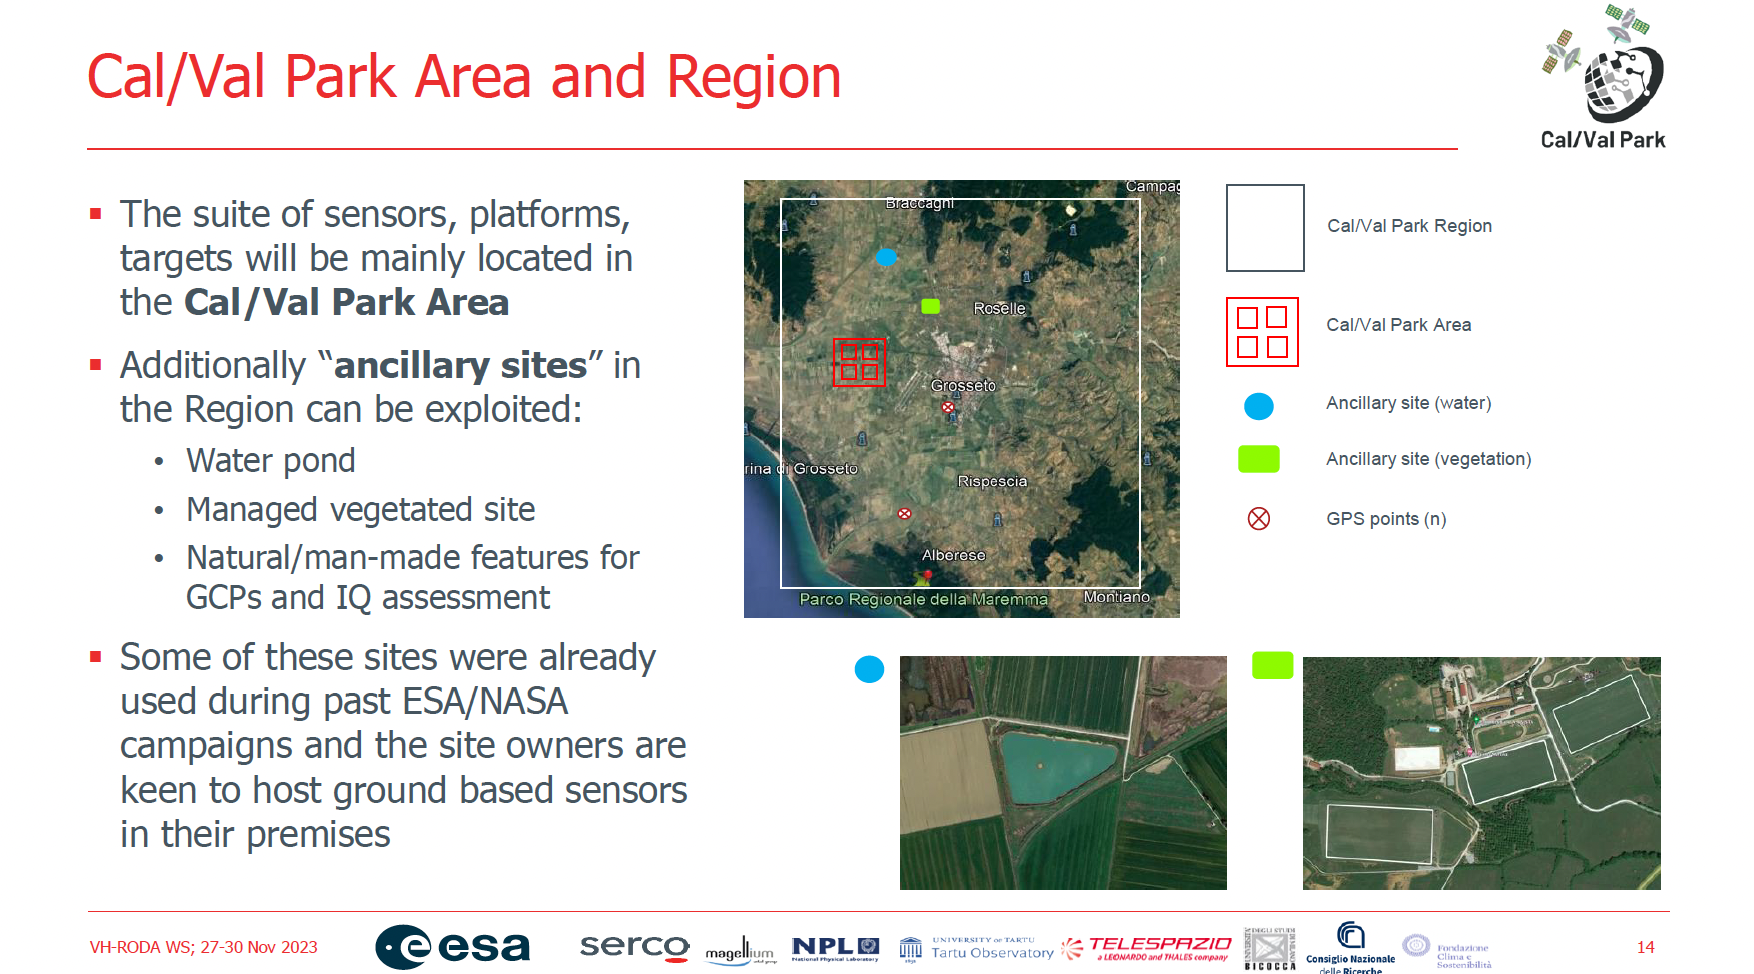Click the Bicocca university logo
Image resolution: width=1754 pixels, height=974 pixels.
tap(1269, 948)
